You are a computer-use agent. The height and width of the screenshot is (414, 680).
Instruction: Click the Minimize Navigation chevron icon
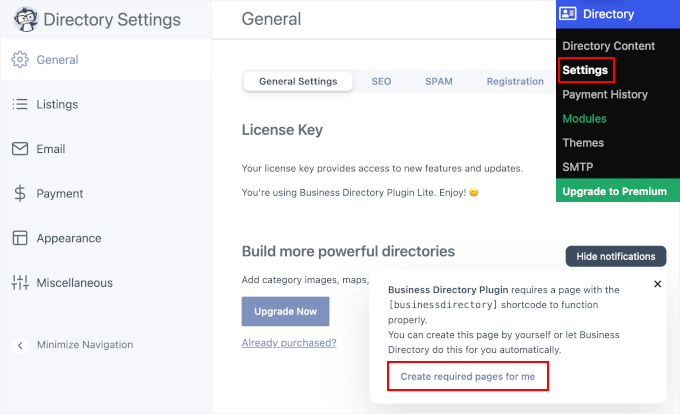pos(20,346)
